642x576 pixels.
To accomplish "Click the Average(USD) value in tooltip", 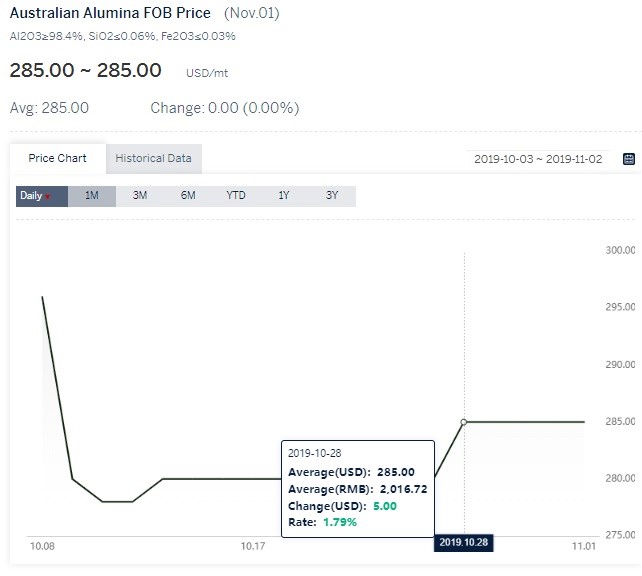I will coord(396,472).
